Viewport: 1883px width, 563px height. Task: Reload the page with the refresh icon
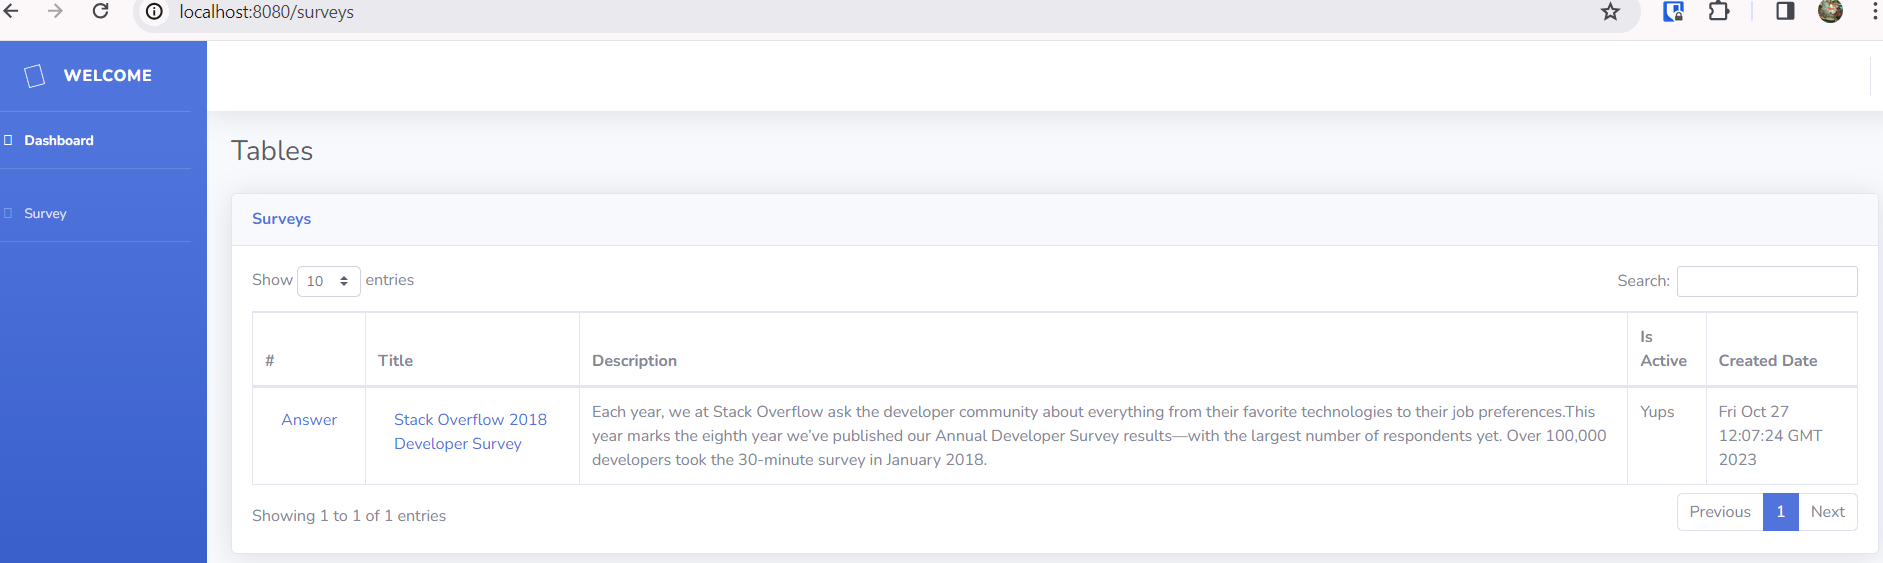click(100, 11)
